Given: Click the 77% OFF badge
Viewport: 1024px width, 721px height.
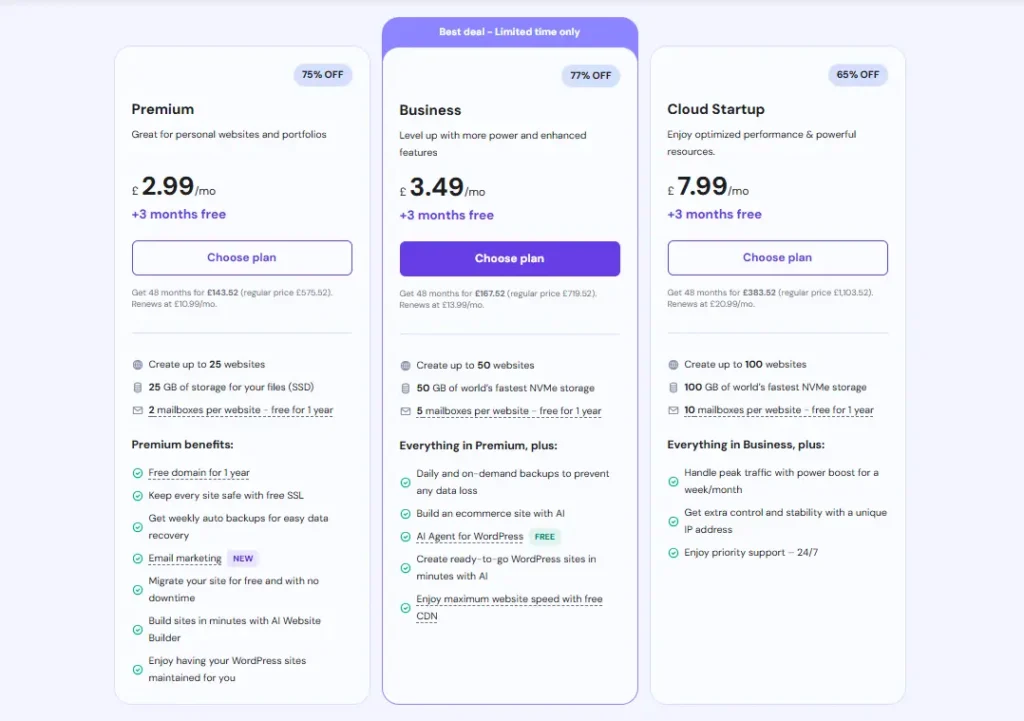Looking at the screenshot, I should tap(590, 76).
